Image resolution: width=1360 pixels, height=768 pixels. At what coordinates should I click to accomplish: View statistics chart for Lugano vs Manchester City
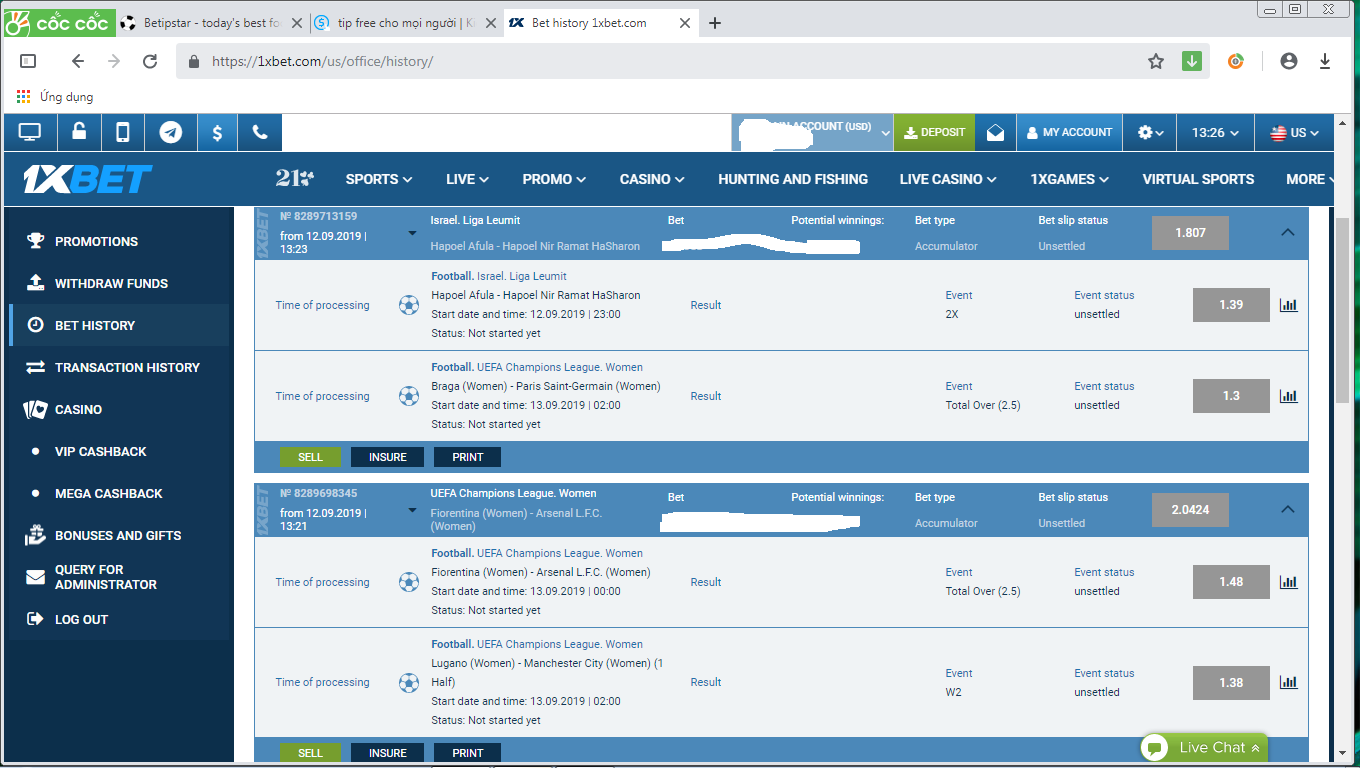pyautogui.click(x=1288, y=683)
